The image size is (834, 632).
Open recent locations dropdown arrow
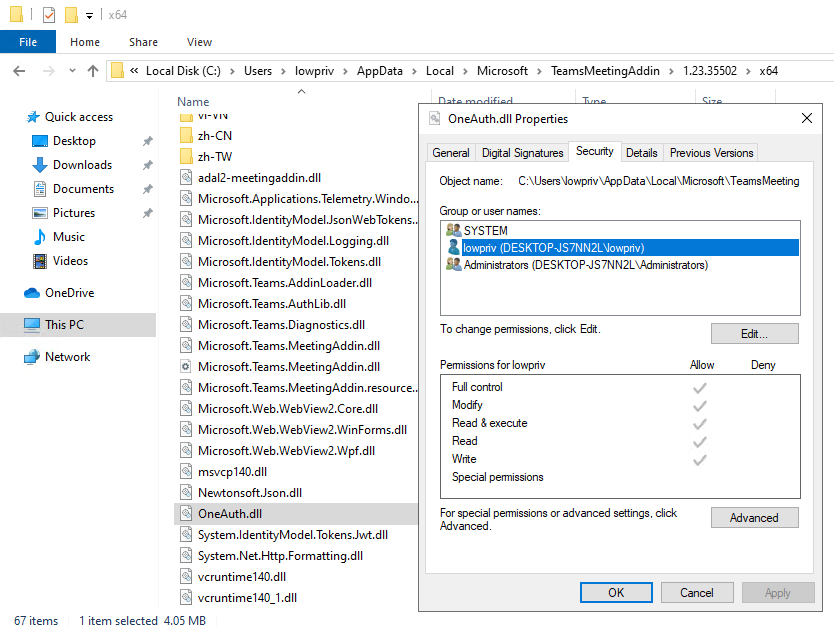pos(72,71)
